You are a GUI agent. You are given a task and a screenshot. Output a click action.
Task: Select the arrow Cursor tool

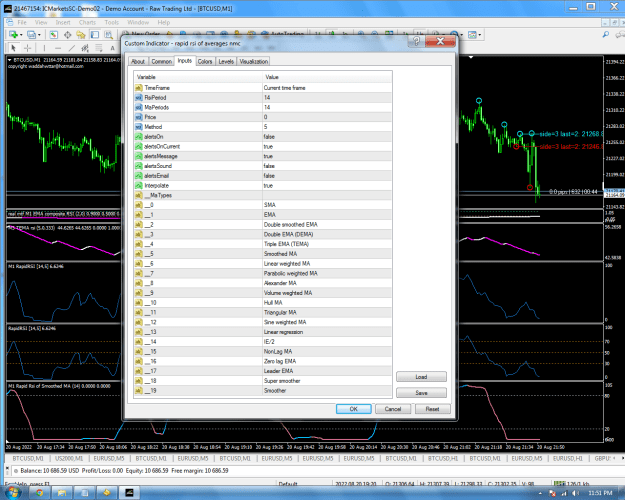(x=13, y=48)
